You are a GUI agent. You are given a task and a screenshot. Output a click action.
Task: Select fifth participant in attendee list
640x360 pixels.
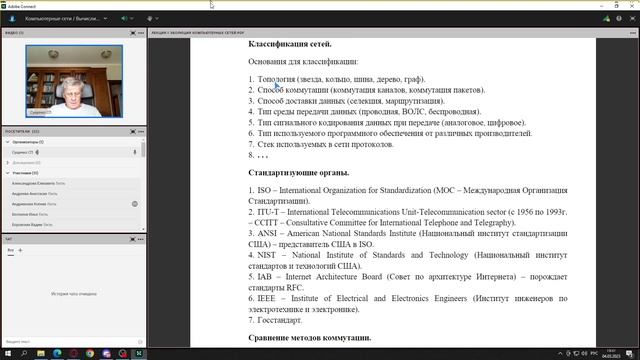tap(72, 224)
